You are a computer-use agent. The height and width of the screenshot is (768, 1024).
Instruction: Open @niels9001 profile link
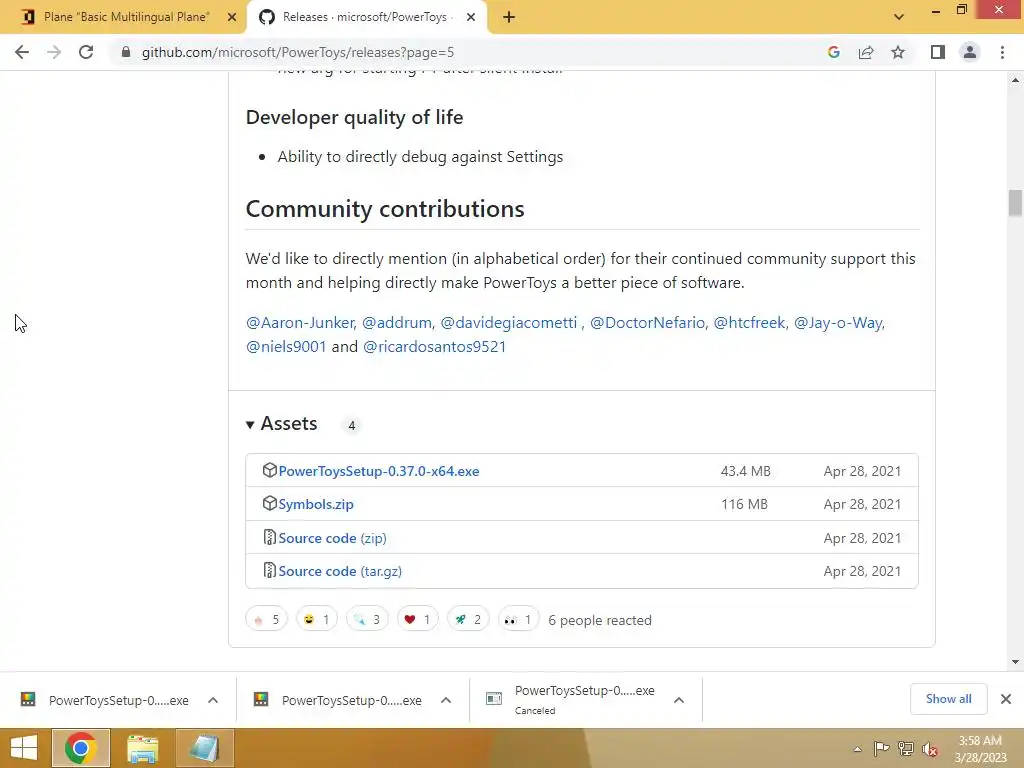(285, 347)
